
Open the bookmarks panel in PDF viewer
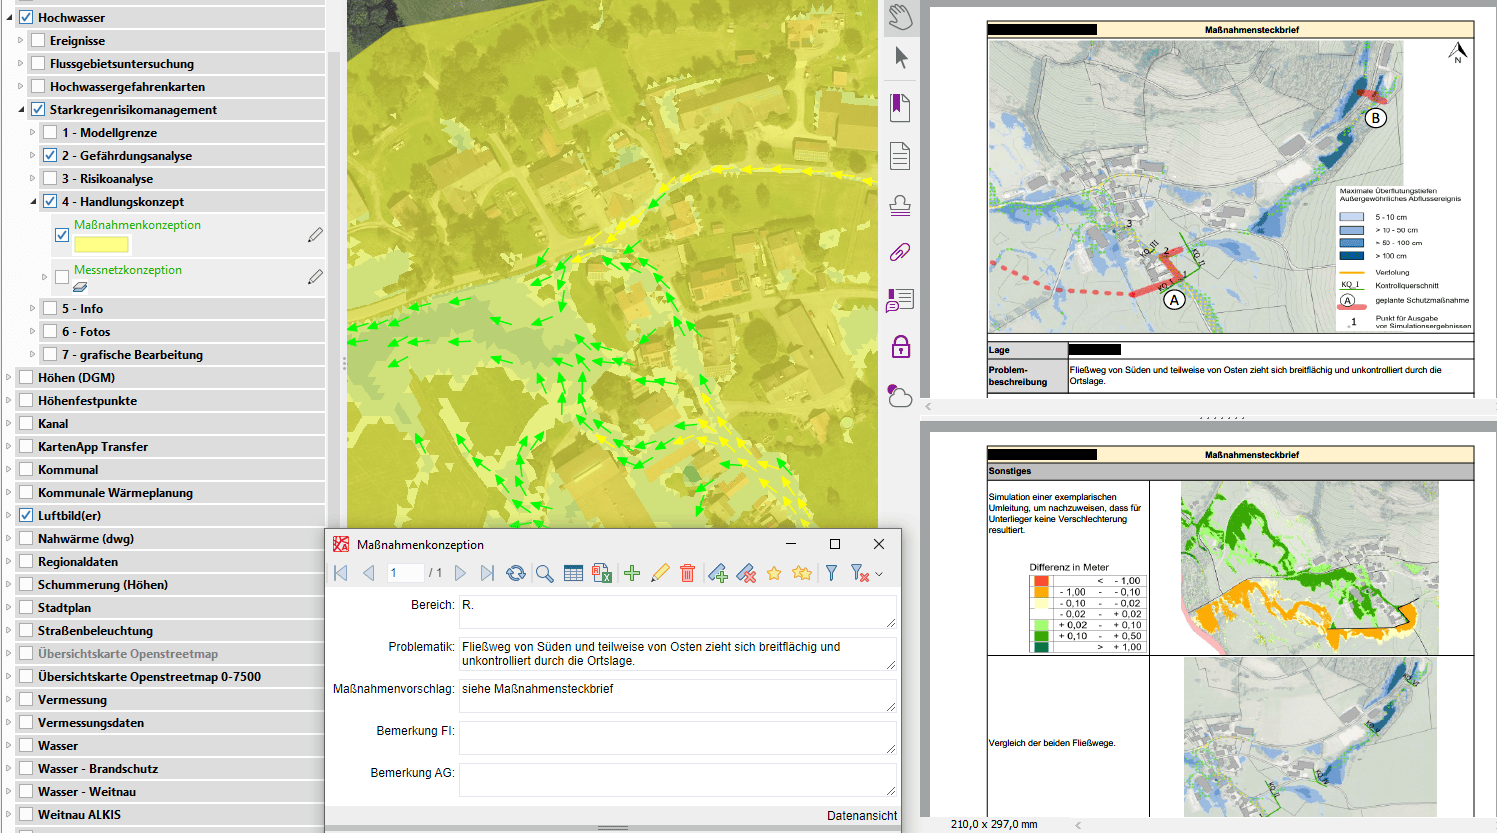(900, 107)
